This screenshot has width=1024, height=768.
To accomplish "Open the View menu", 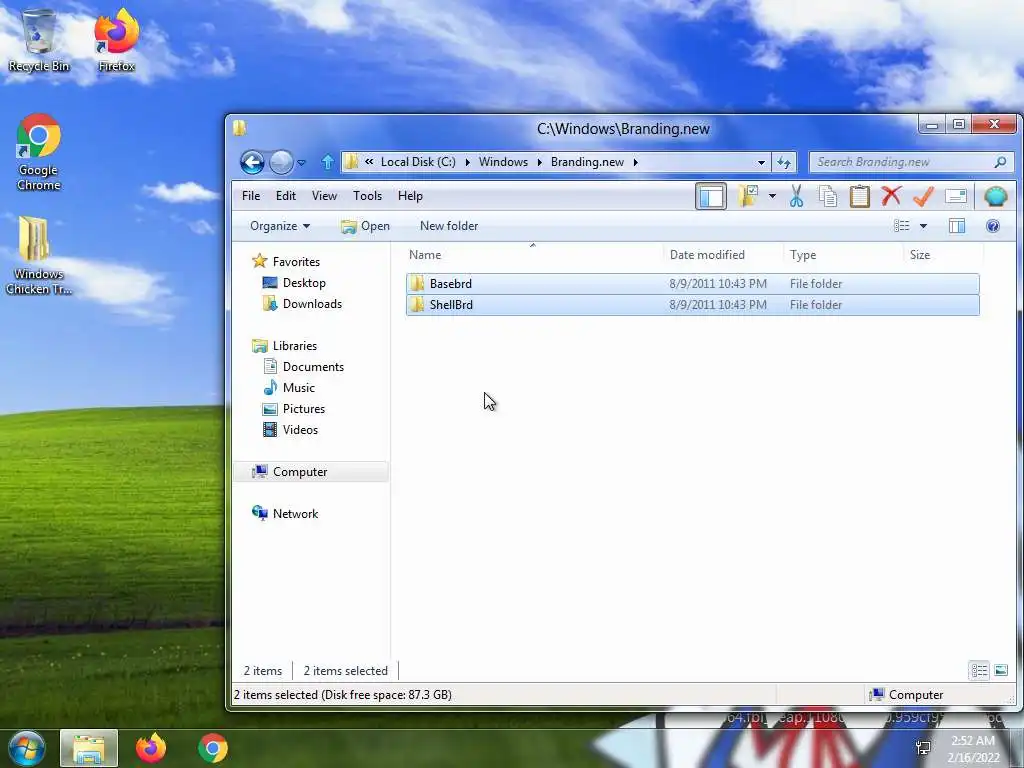I will click(324, 196).
